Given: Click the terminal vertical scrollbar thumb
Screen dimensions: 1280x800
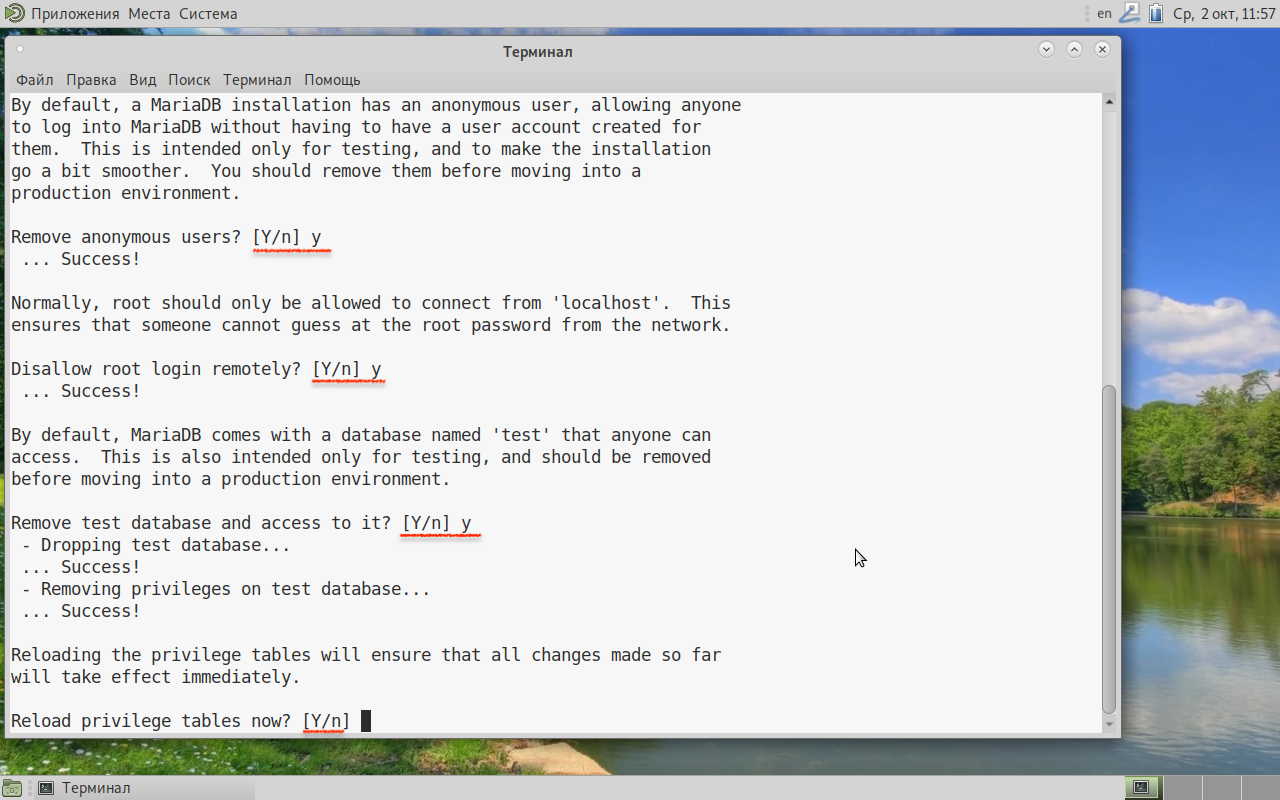Looking at the screenshot, I should click(x=1109, y=549).
